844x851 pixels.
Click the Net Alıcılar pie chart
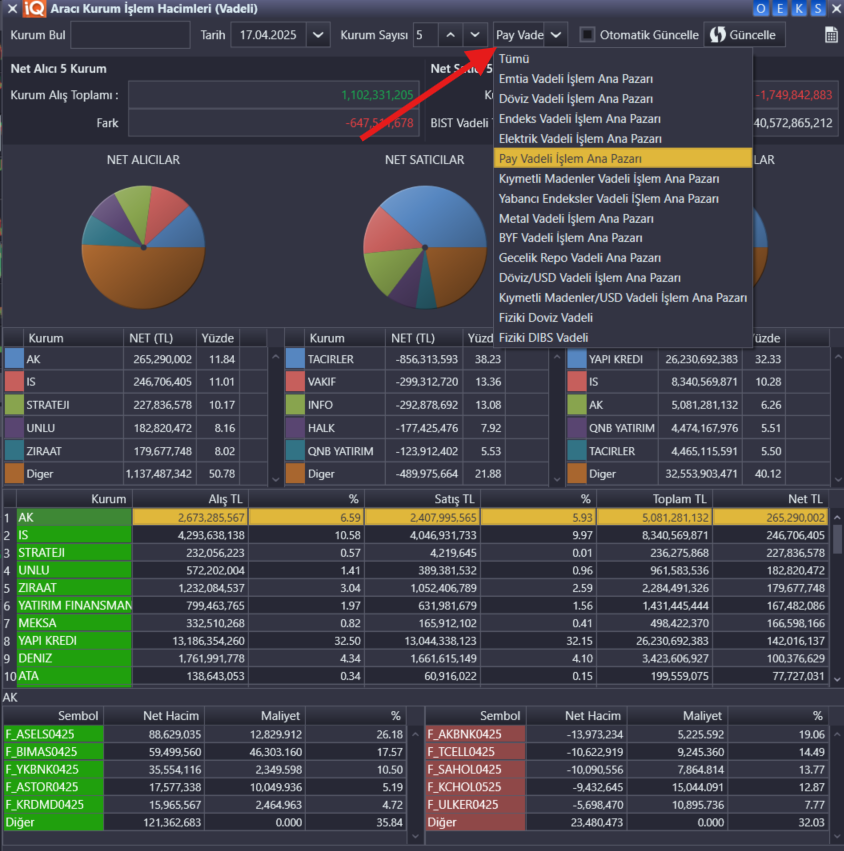(x=143, y=247)
